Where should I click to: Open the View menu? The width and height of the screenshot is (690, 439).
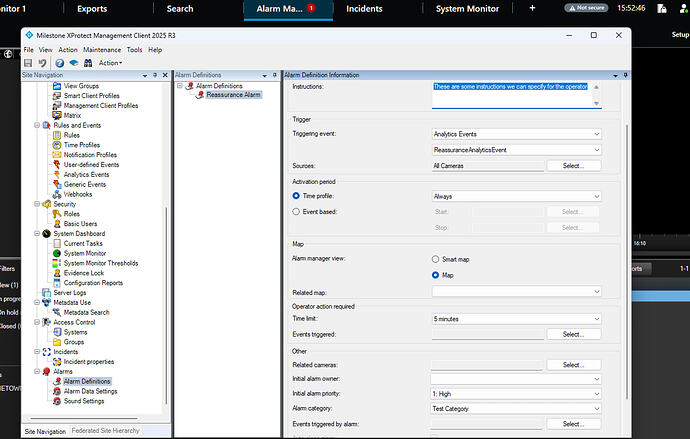45,50
